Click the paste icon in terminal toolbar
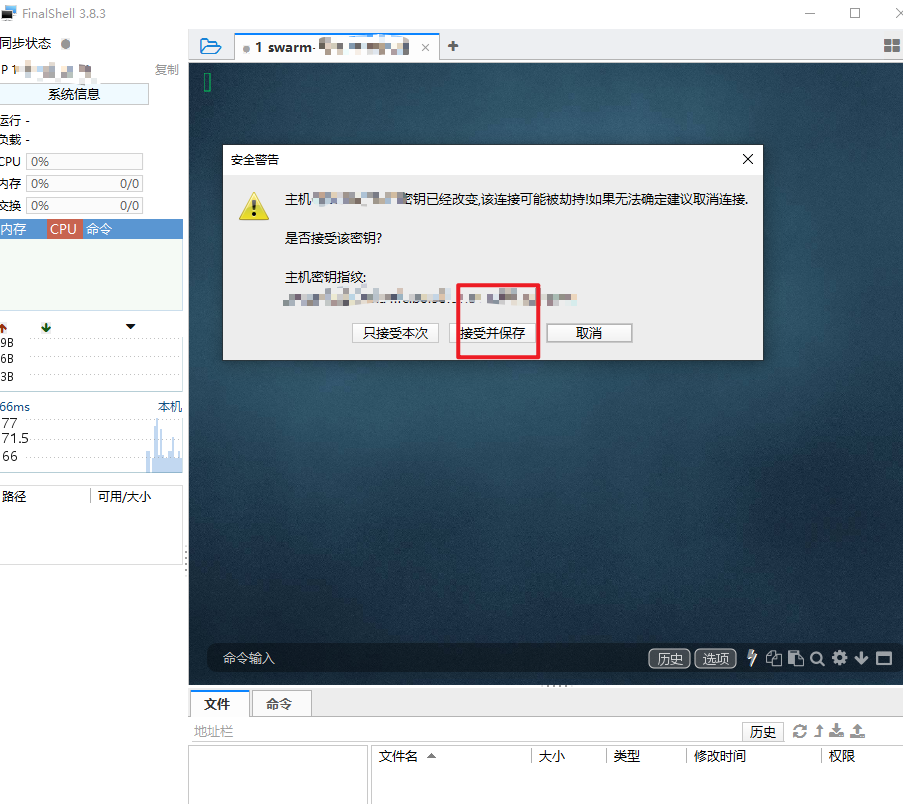This screenshot has height=804, width=903. tap(796, 658)
